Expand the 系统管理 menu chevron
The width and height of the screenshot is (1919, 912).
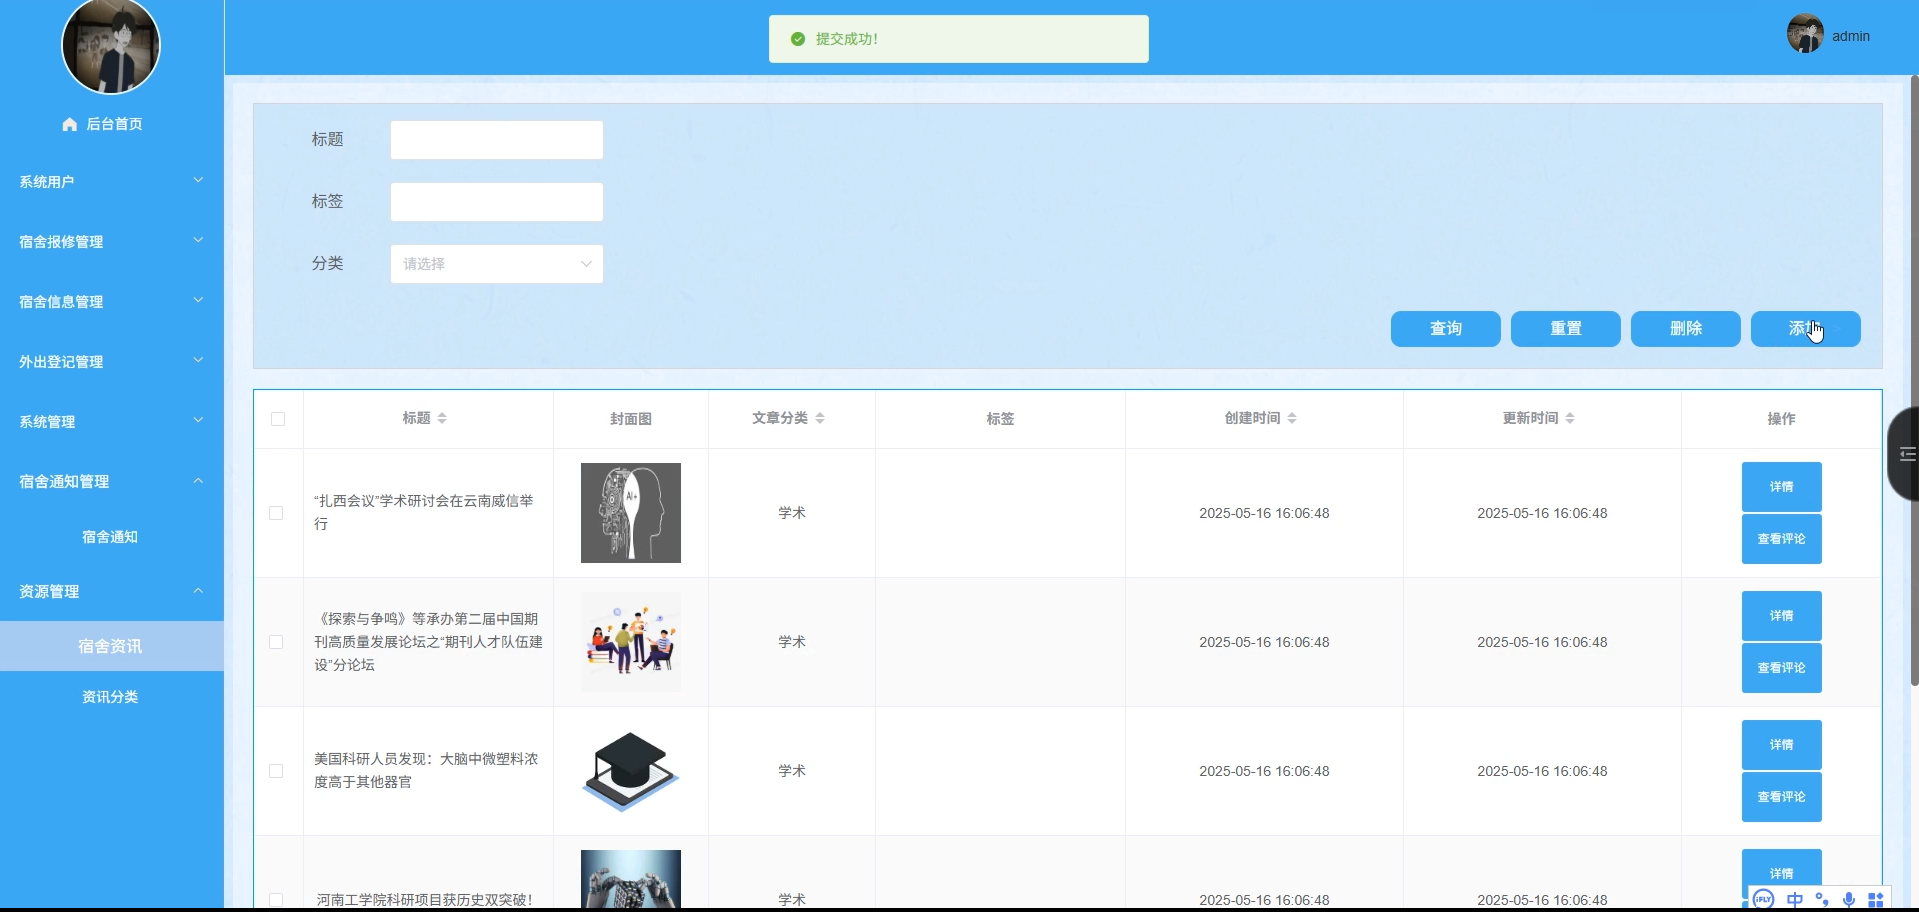point(198,421)
